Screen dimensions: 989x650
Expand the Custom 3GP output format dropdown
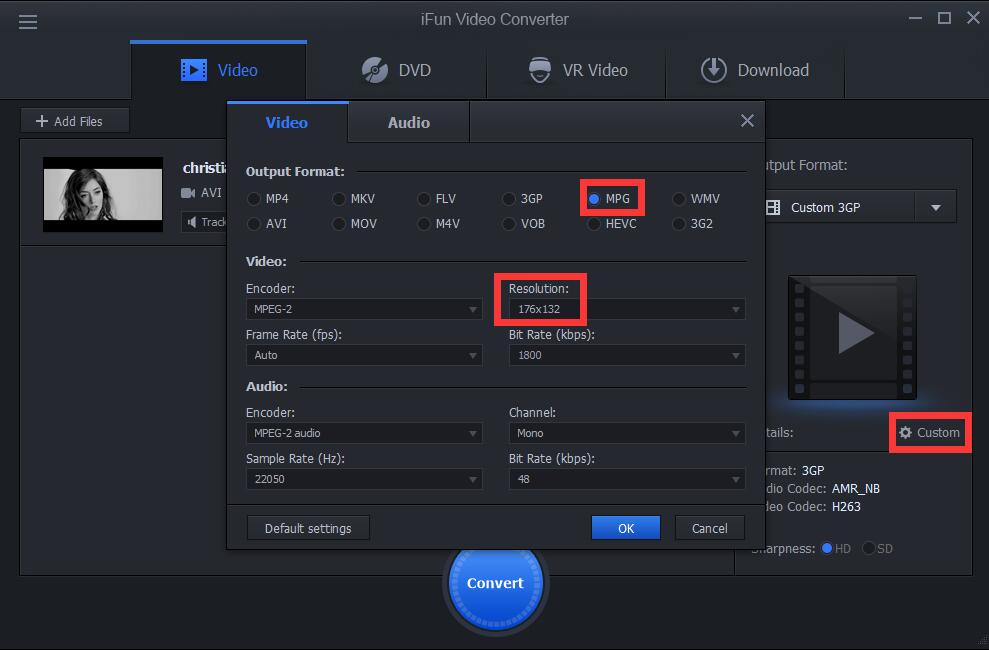pyautogui.click(x=935, y=207)
